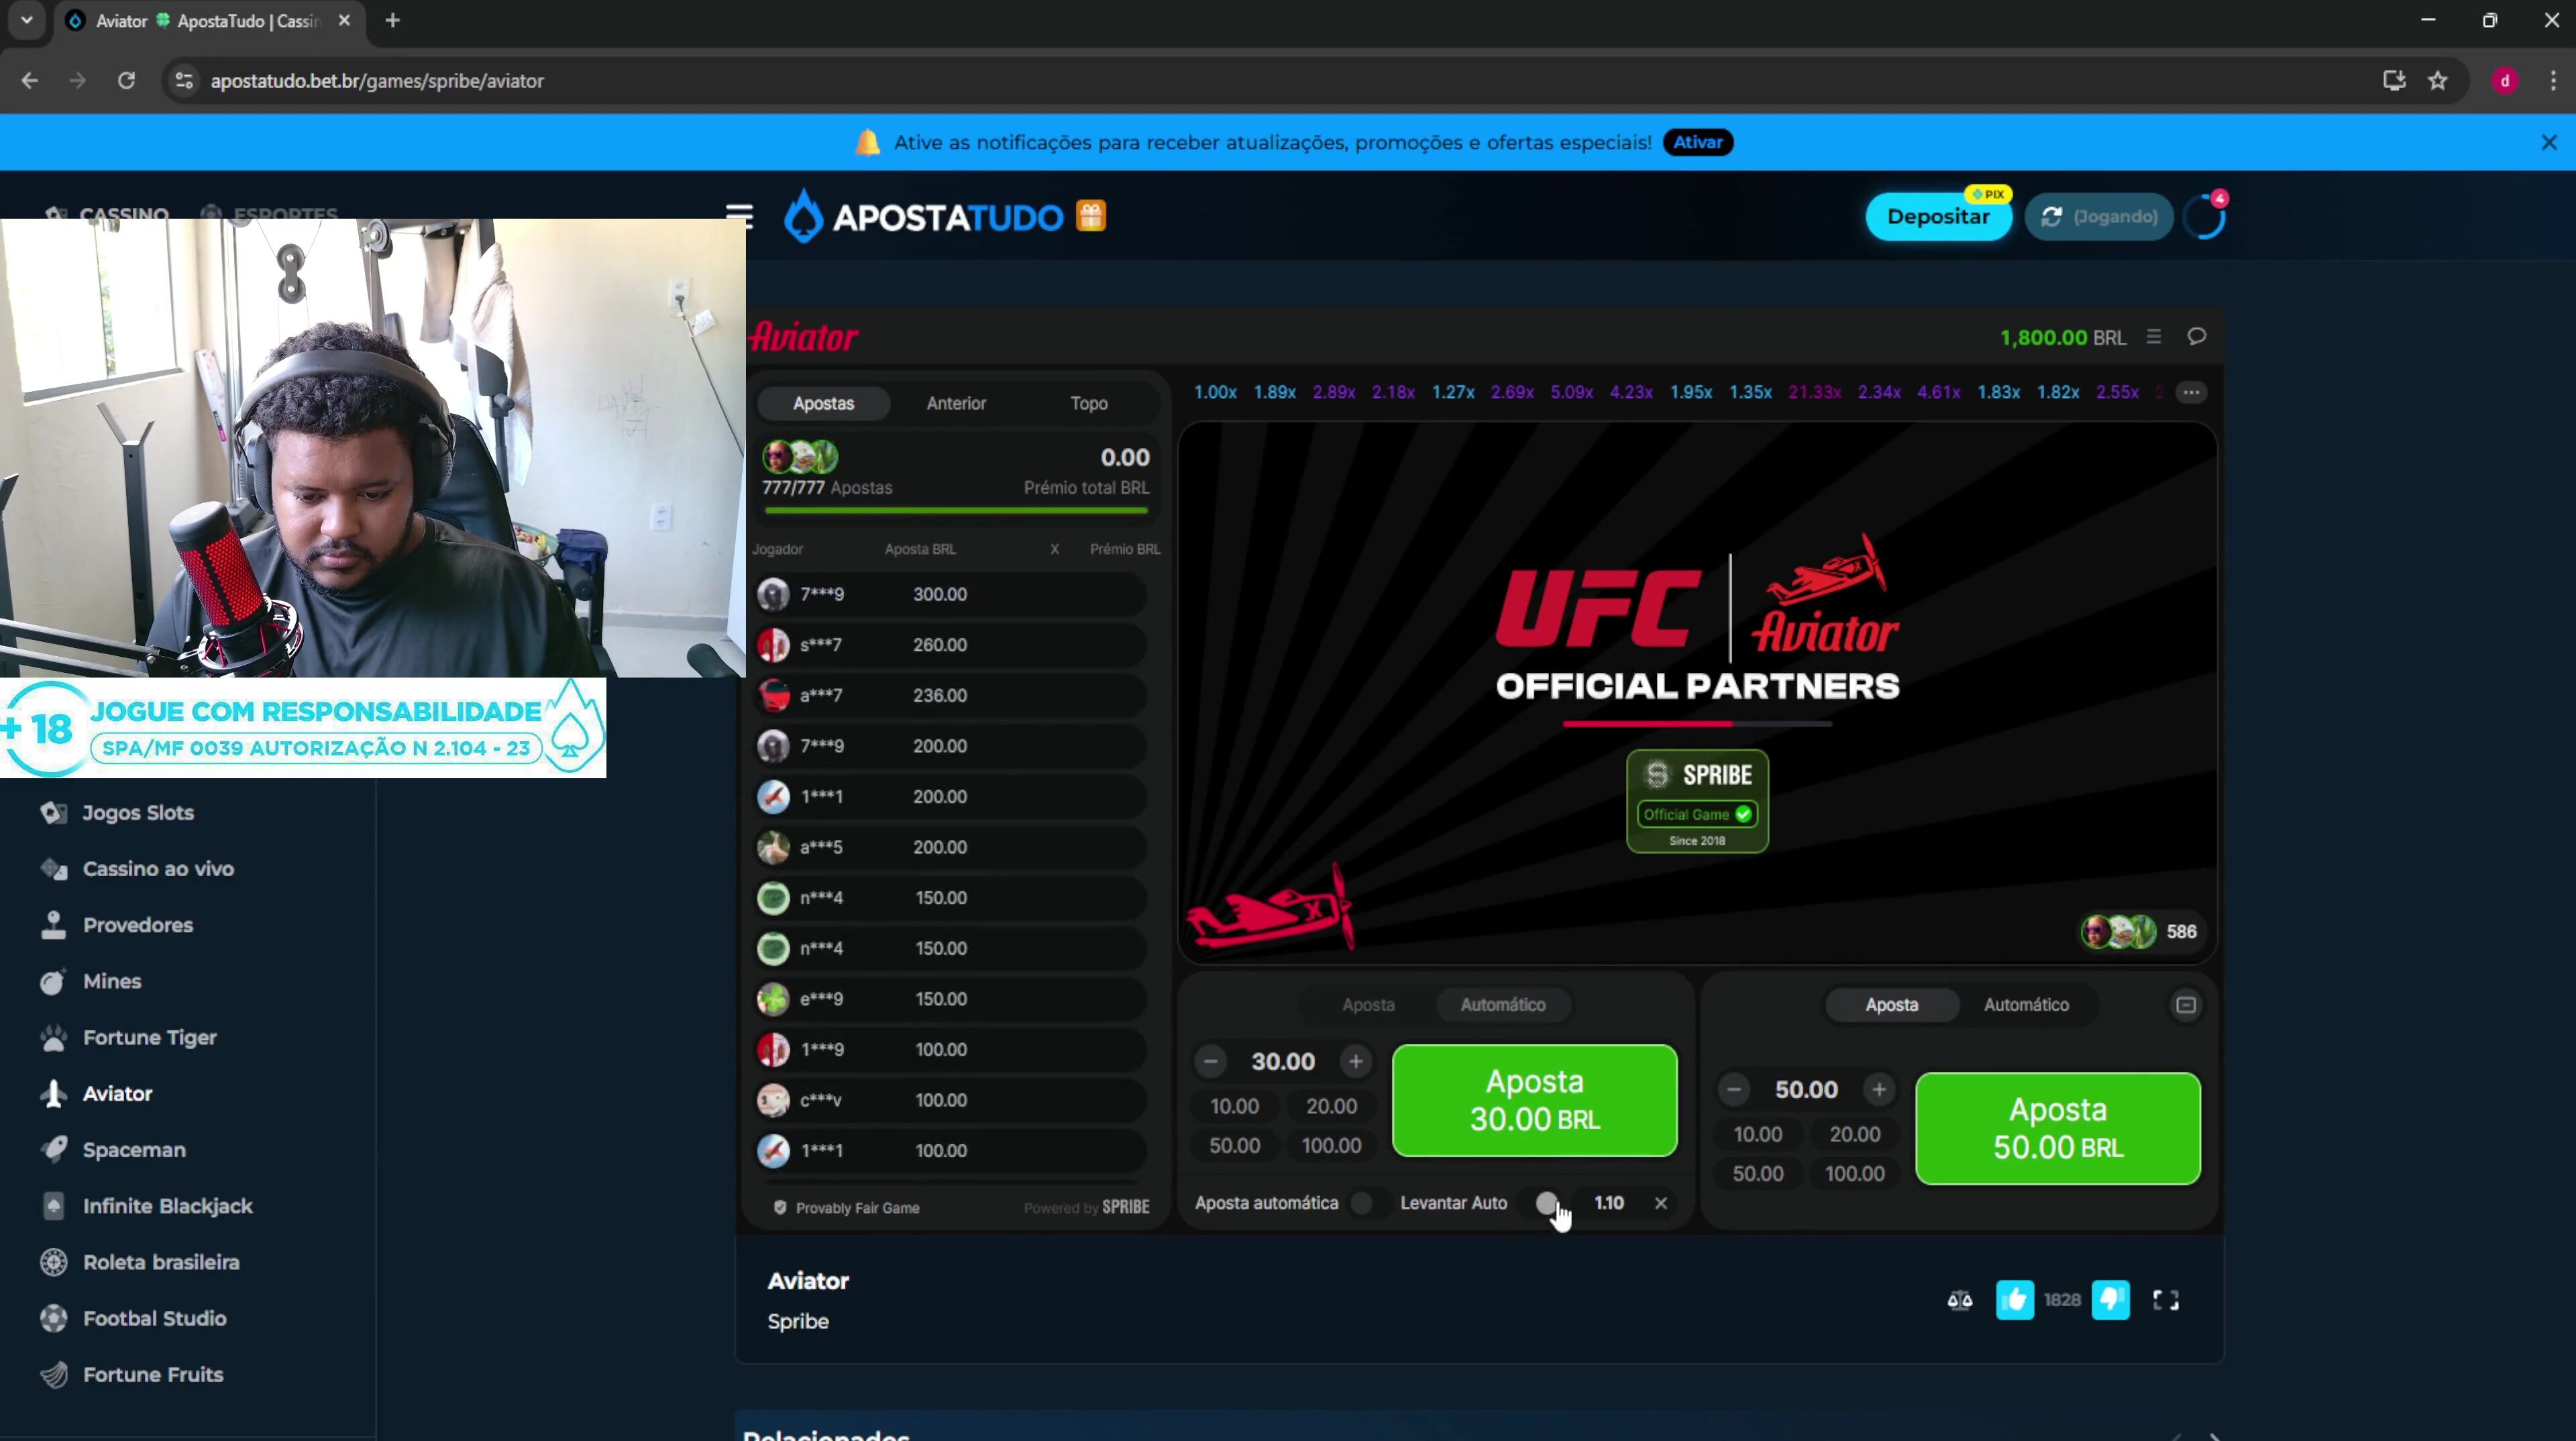The image size is (2576, 1441).
Task: Open Jogos Slots in the sidebar
Action: pos(117,812)
